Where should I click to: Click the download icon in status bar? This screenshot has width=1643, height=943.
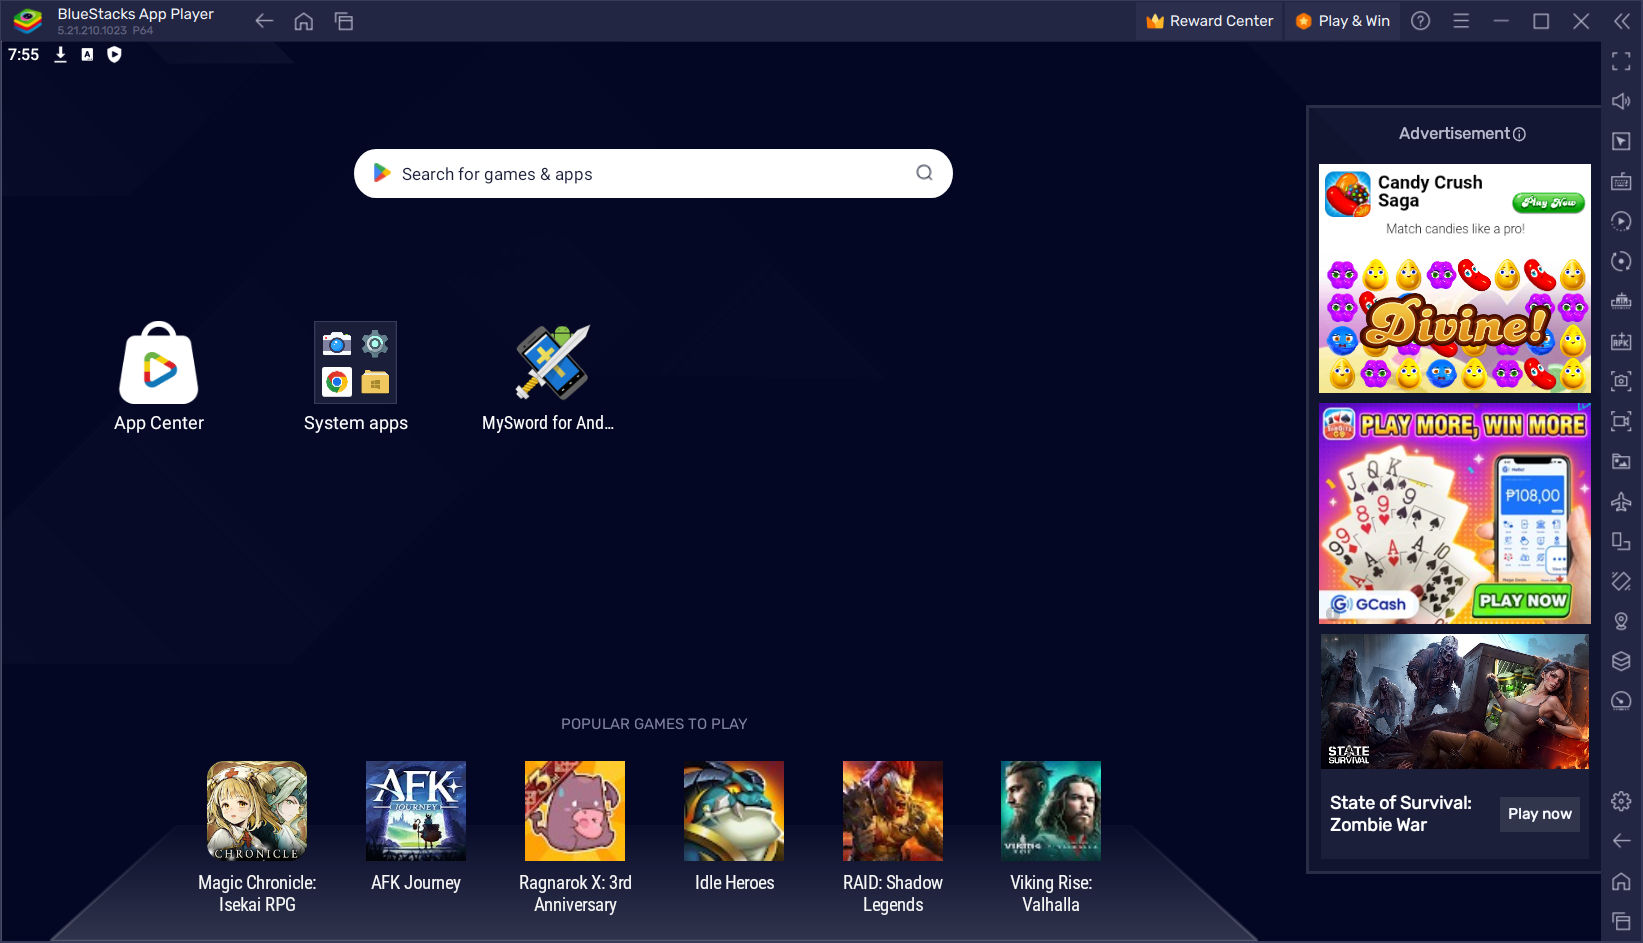click(60, 55)
